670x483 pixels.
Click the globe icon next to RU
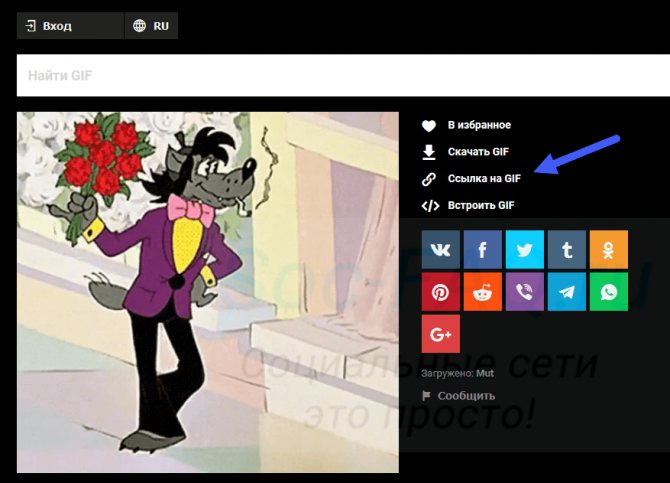pyautogui.click(x=139, y=26)
